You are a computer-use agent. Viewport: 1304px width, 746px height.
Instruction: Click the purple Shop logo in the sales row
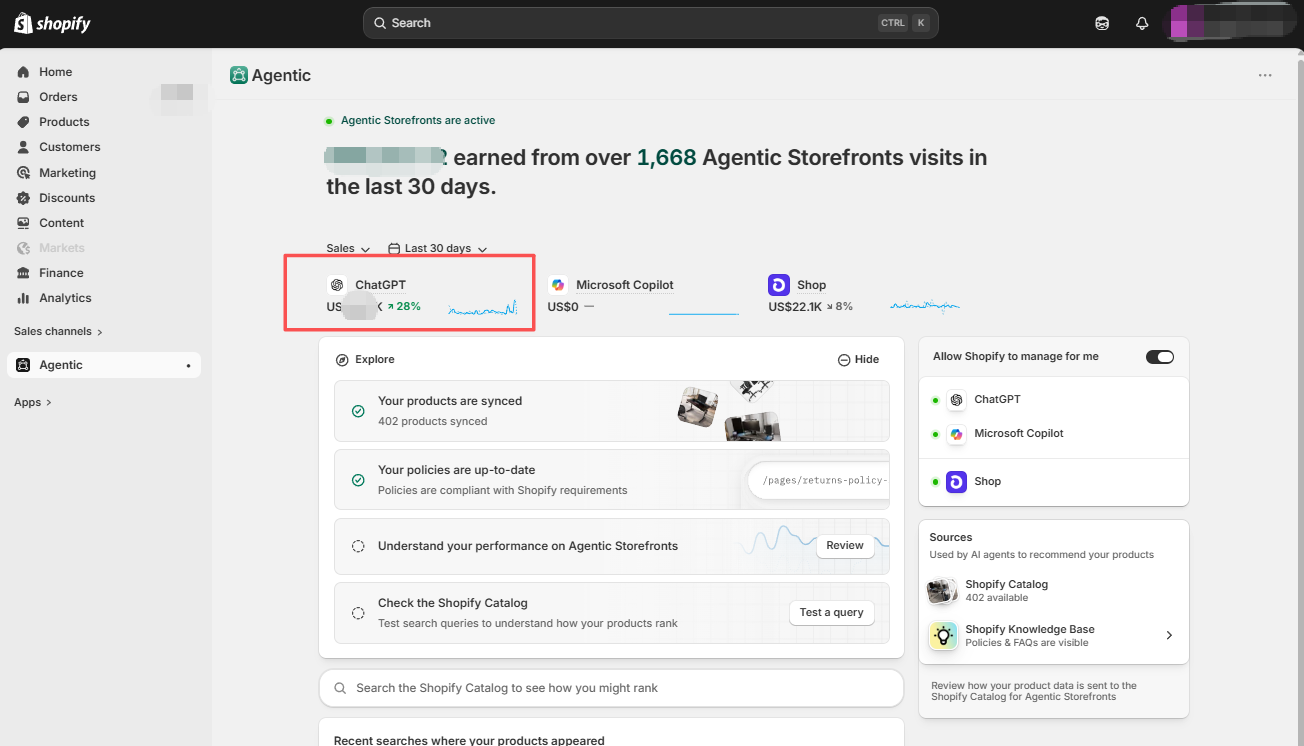779,285
